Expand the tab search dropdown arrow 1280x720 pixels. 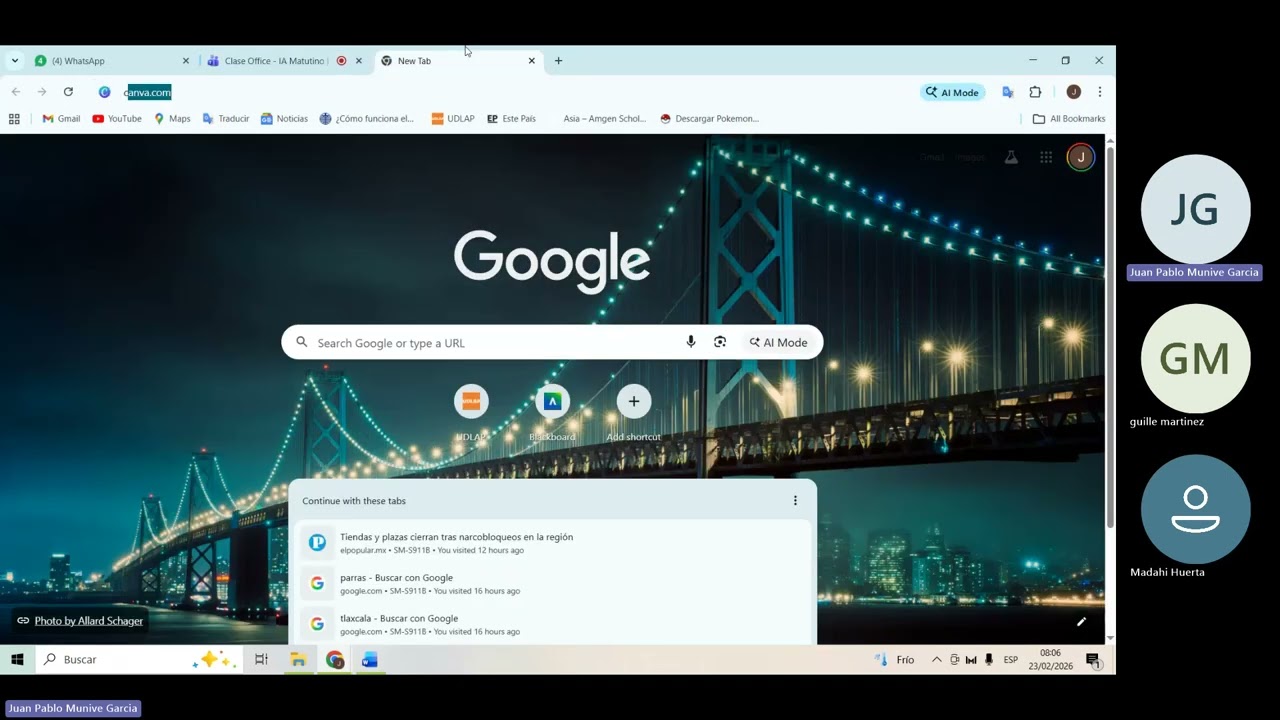click(15, 61)
